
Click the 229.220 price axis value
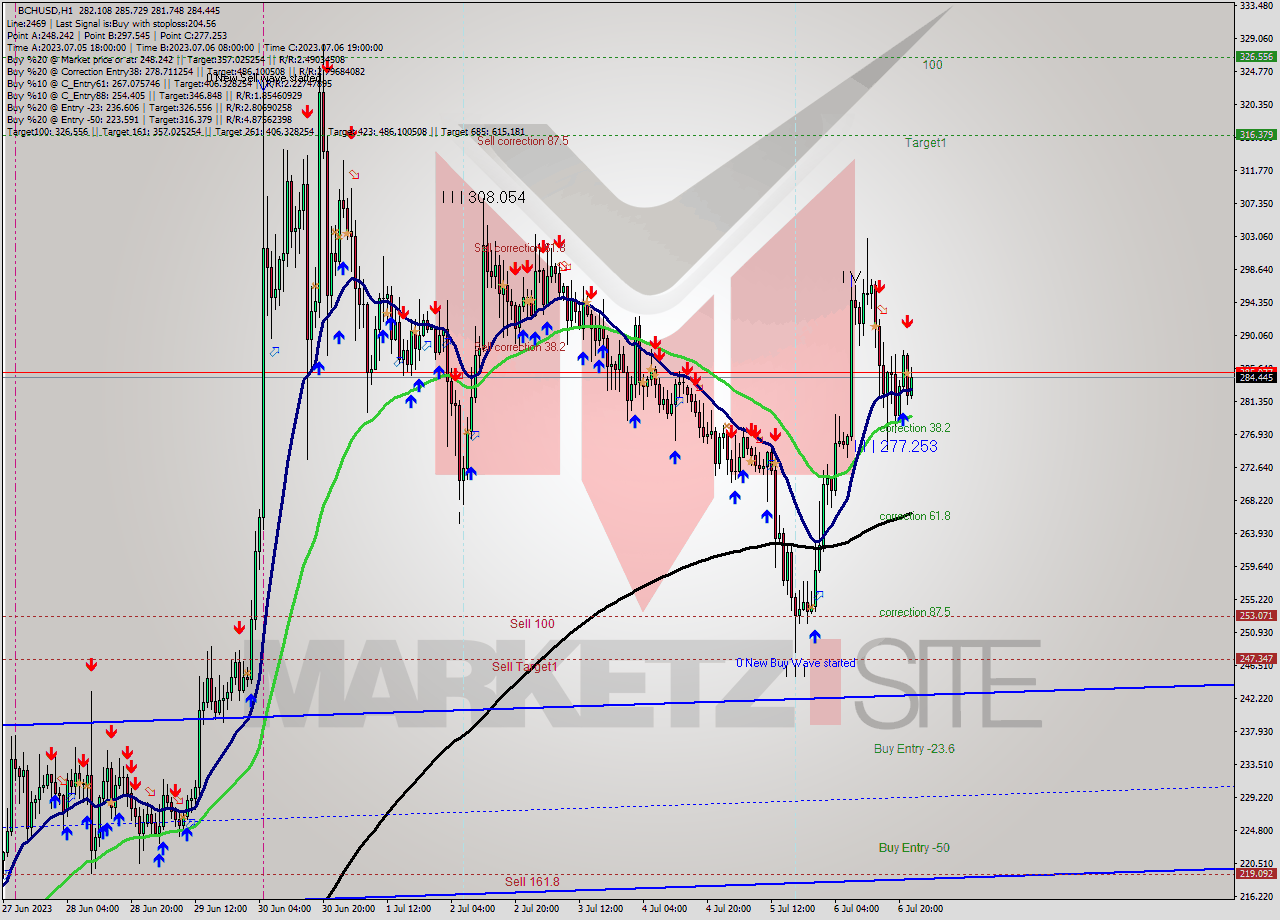[x=1256, y=798]
